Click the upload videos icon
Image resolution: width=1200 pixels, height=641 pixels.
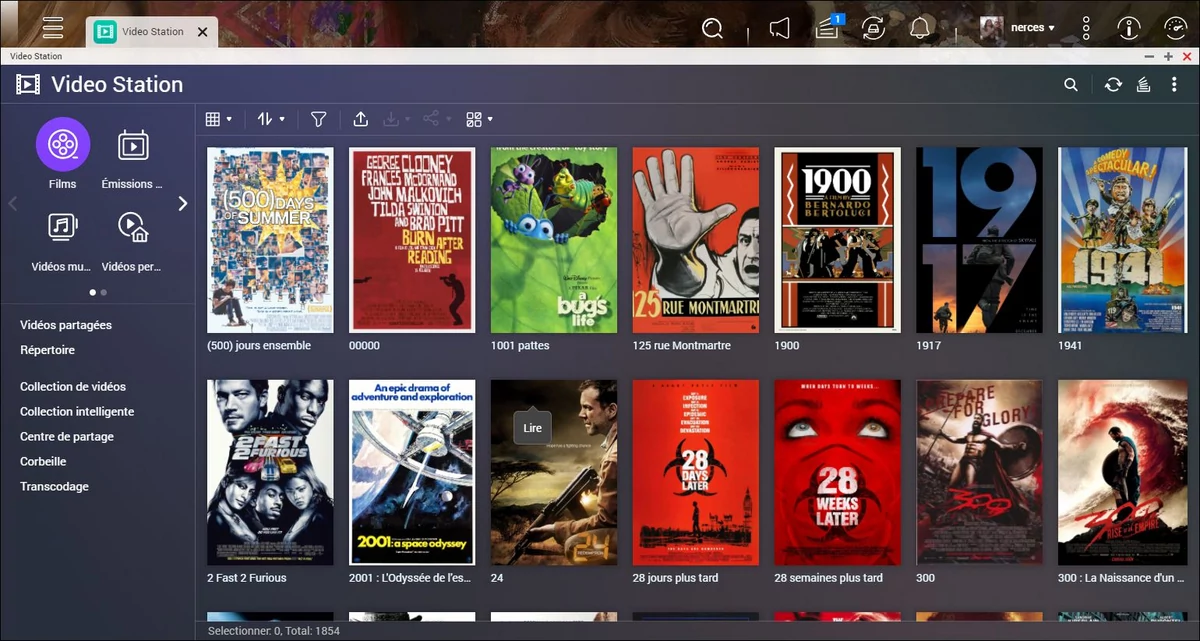tap(361, 119)
